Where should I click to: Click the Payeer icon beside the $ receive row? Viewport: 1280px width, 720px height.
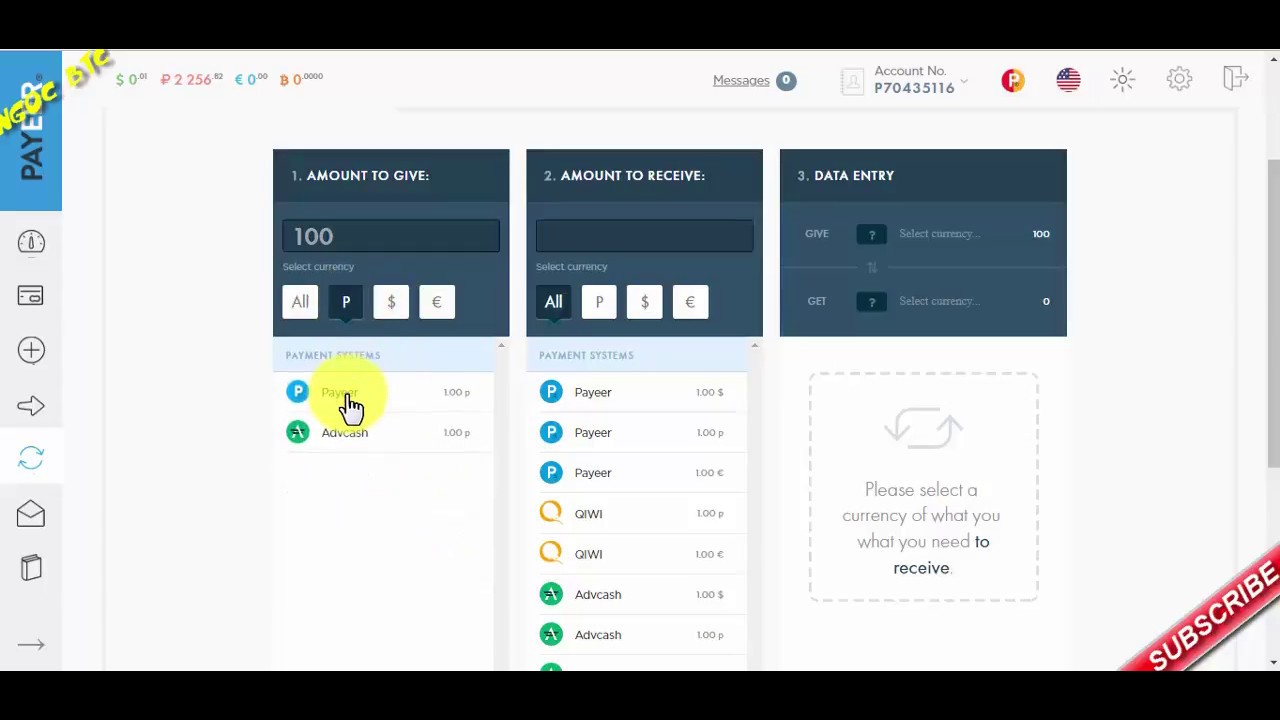click(551, 392)
